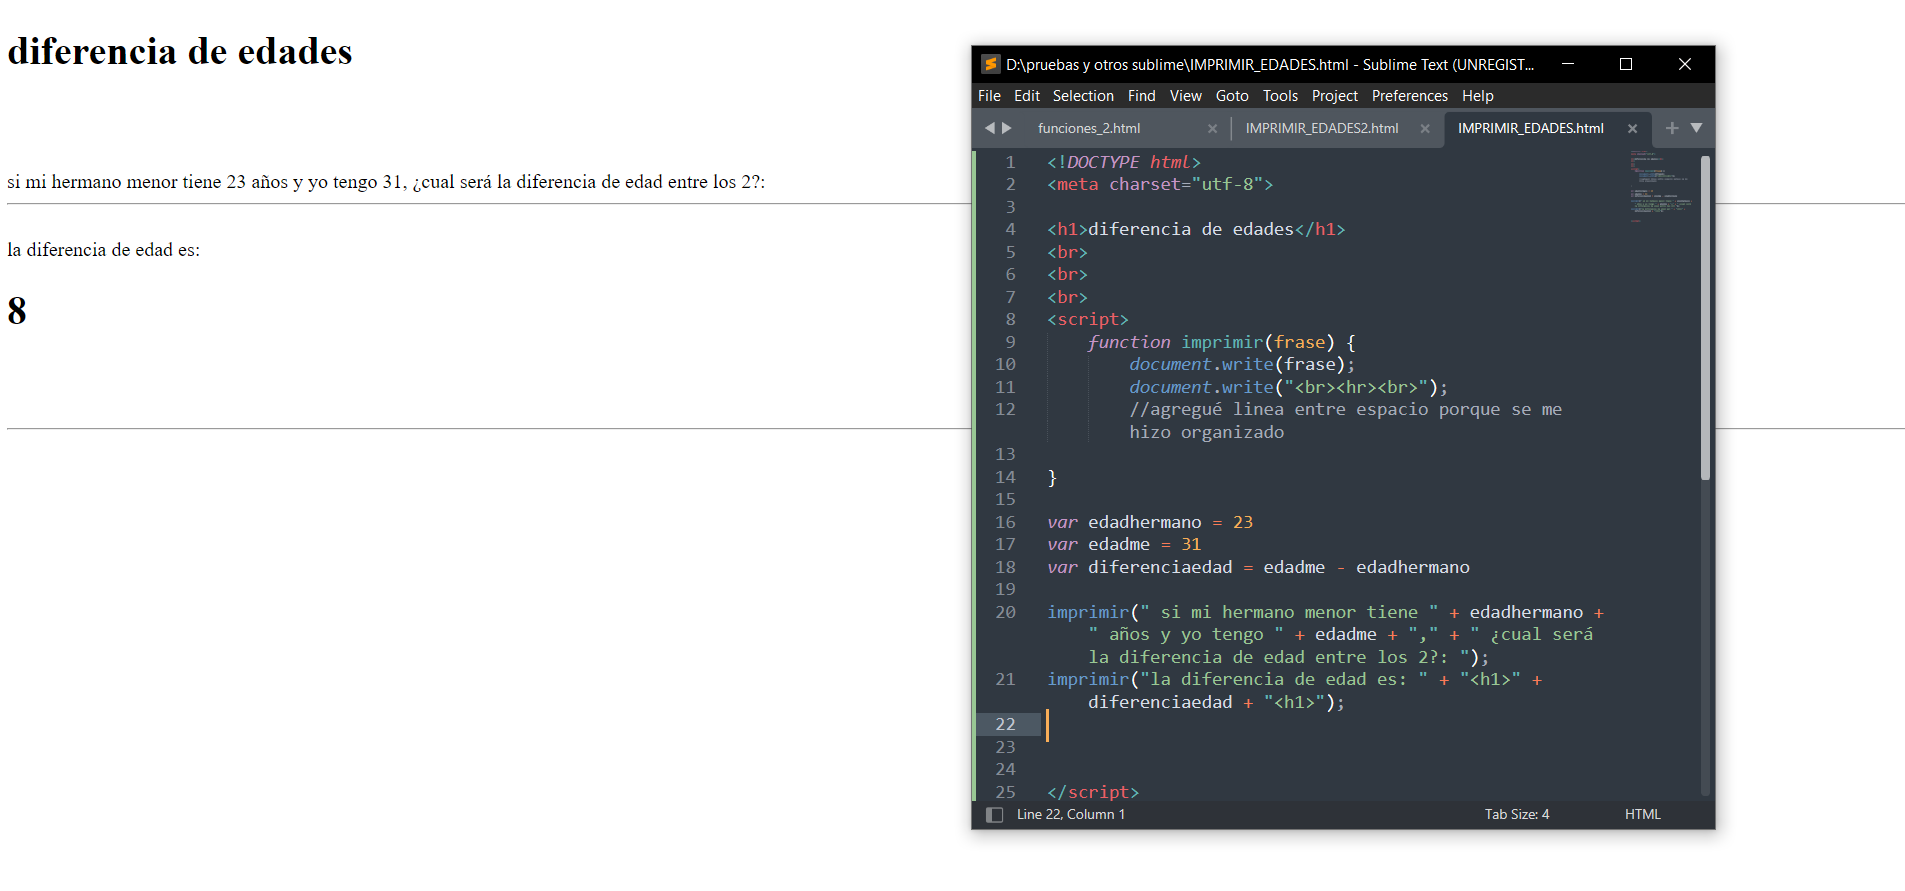
Task: Click the Sublime Text app icon in title bar
Action: tap(990, 64)
